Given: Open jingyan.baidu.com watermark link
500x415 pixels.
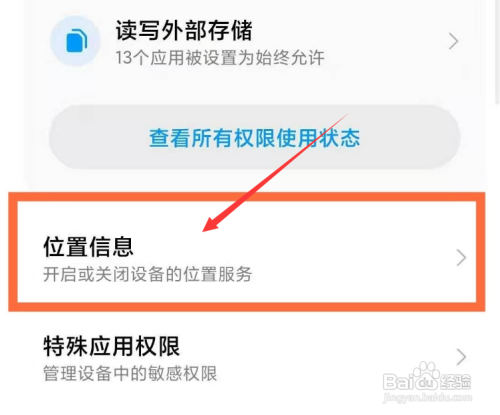Looking at the screenshot, I should (428, 397).
